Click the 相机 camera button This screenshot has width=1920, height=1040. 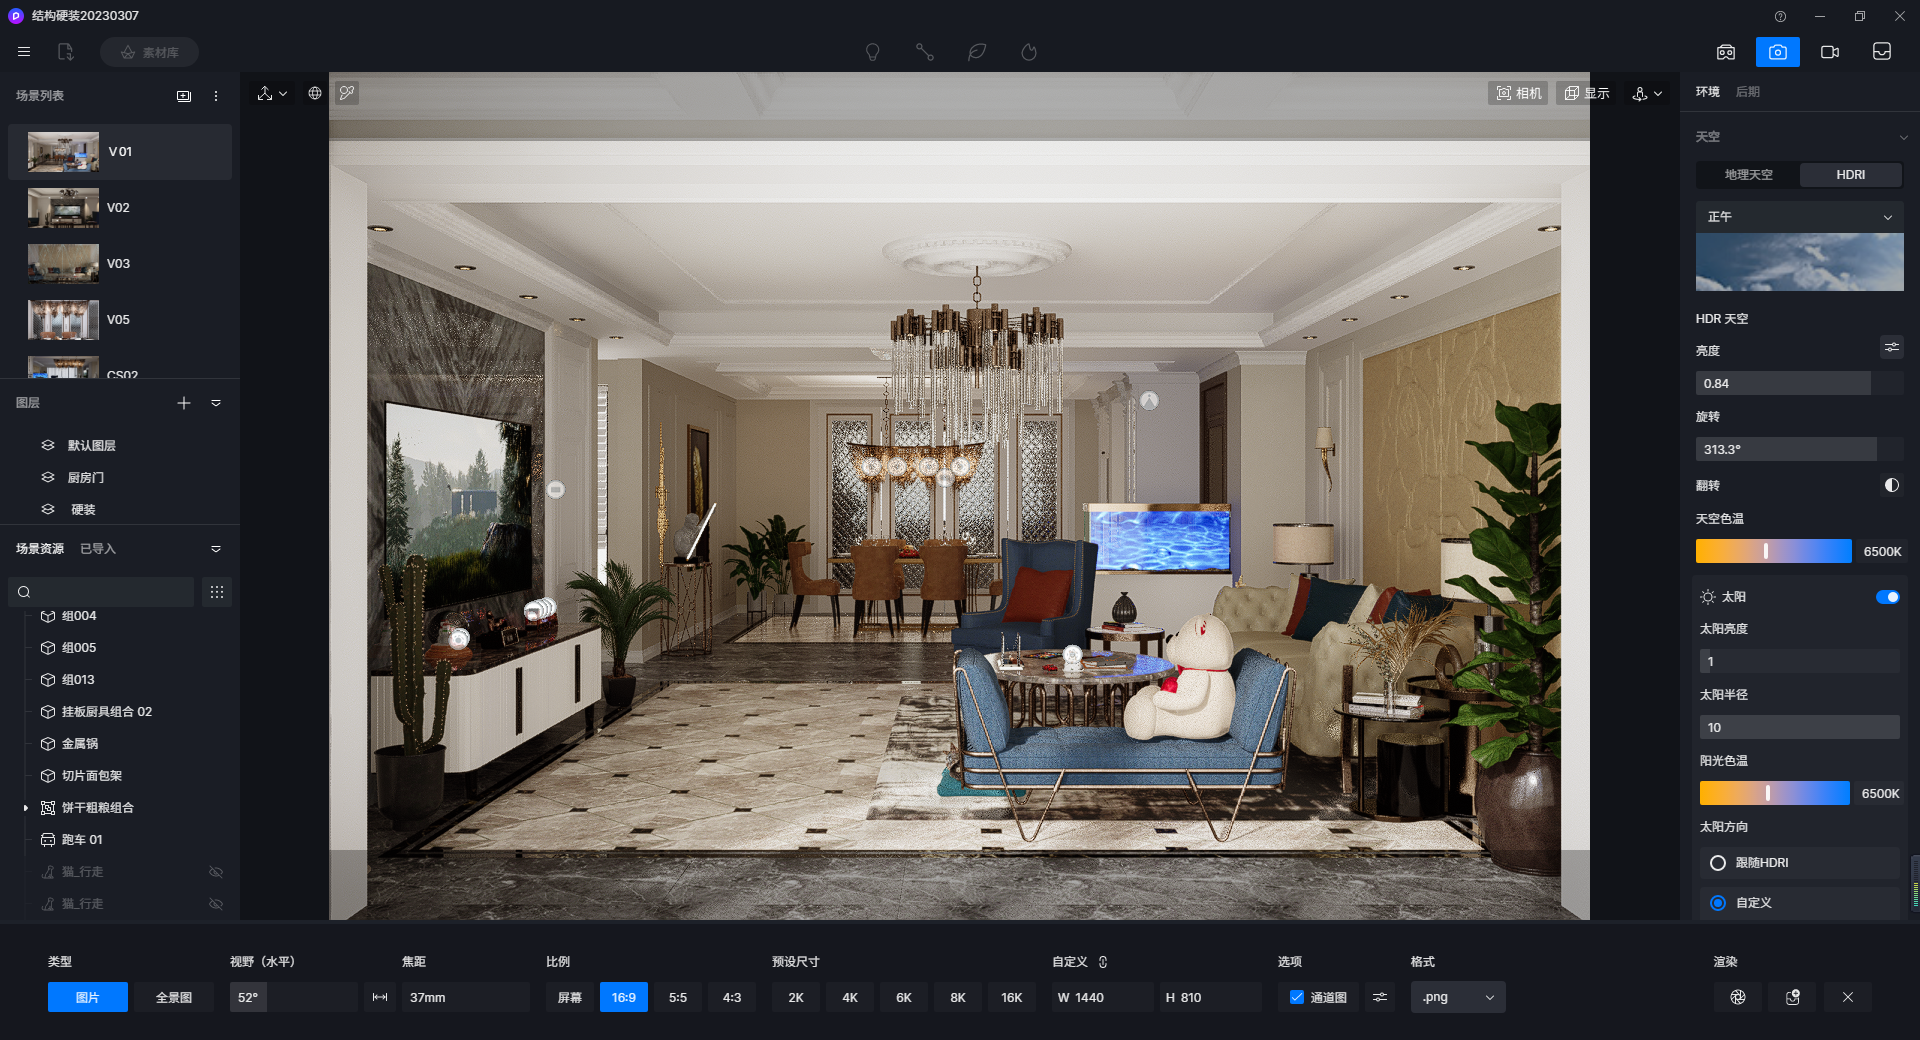1518,93
